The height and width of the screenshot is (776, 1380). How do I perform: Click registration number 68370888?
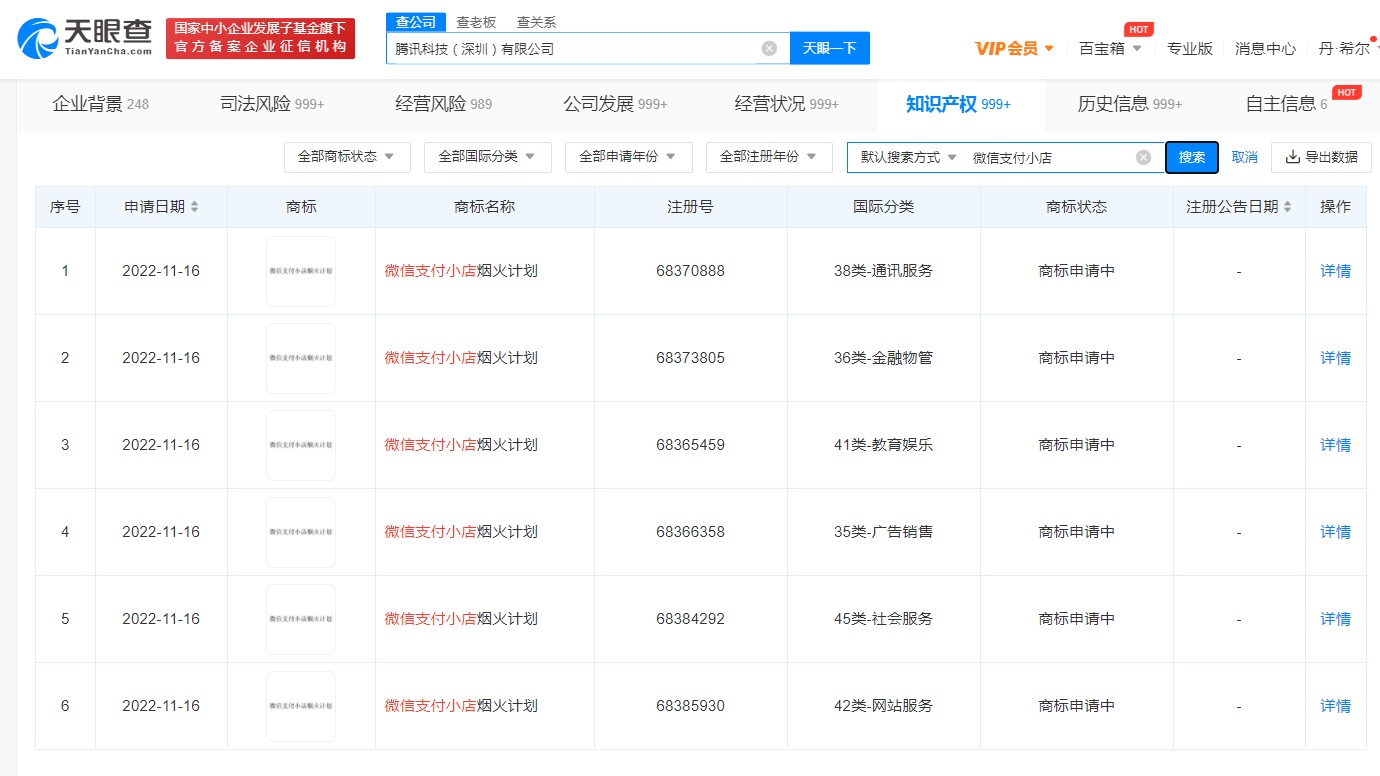[691, 271]
